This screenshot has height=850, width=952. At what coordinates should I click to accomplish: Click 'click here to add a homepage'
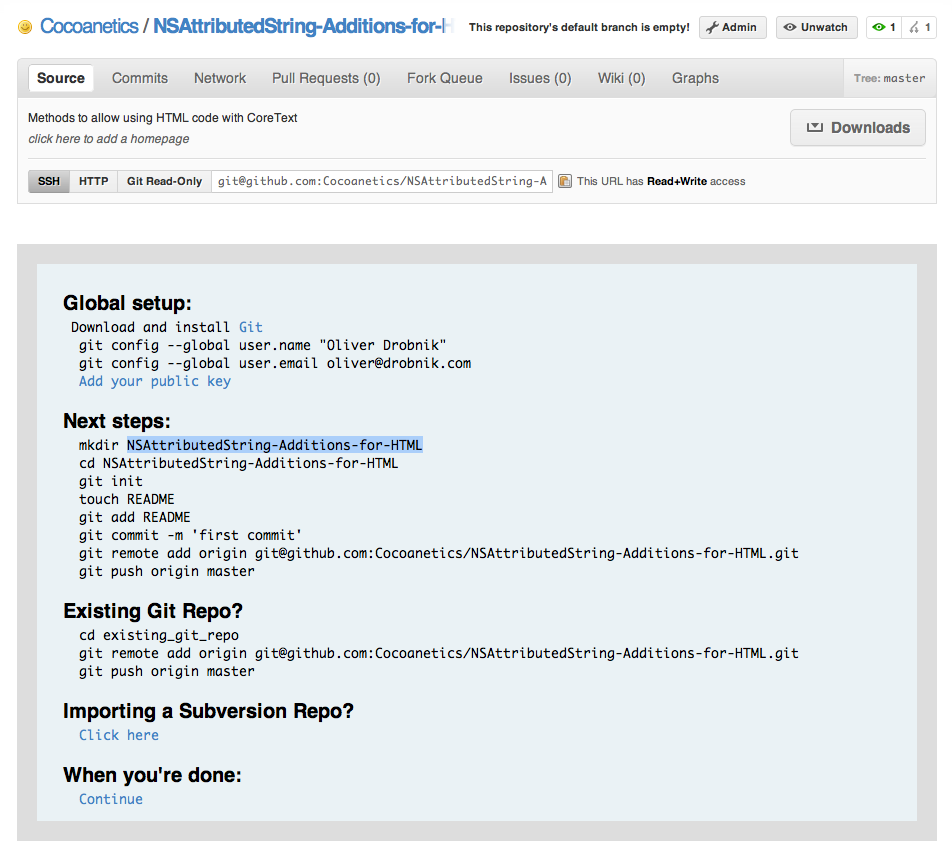tap(109, 139)
